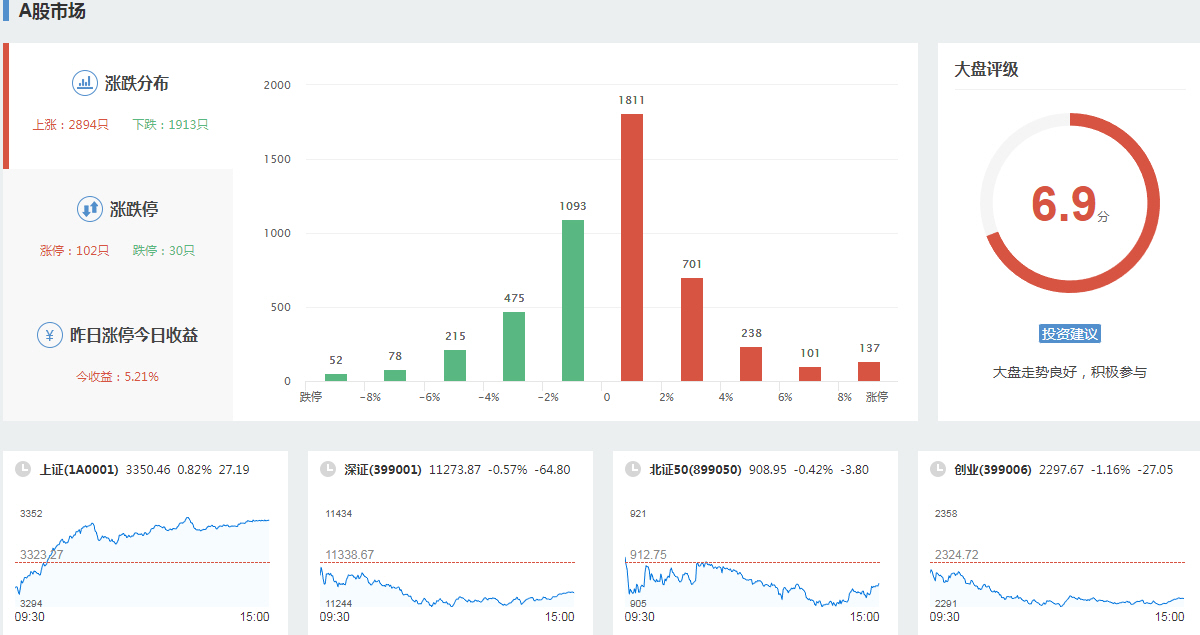Click the yen icon beside 昨日涨停今日收益

tap(50, 335)
